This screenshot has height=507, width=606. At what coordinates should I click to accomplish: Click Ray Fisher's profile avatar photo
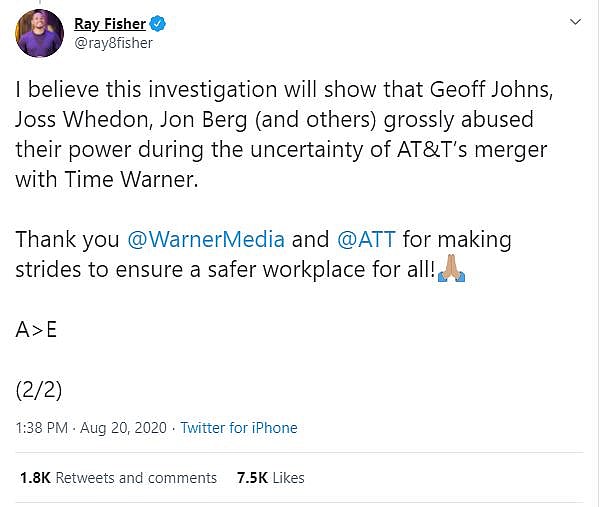tap(40, 33)
